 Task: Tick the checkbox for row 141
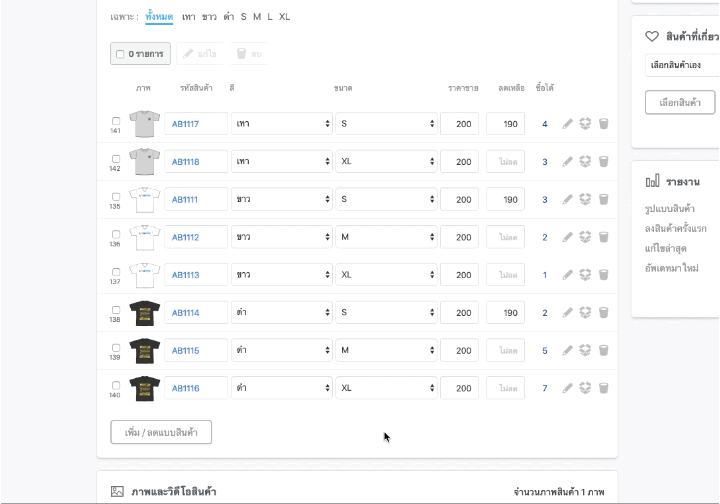(x=116, y=121)
